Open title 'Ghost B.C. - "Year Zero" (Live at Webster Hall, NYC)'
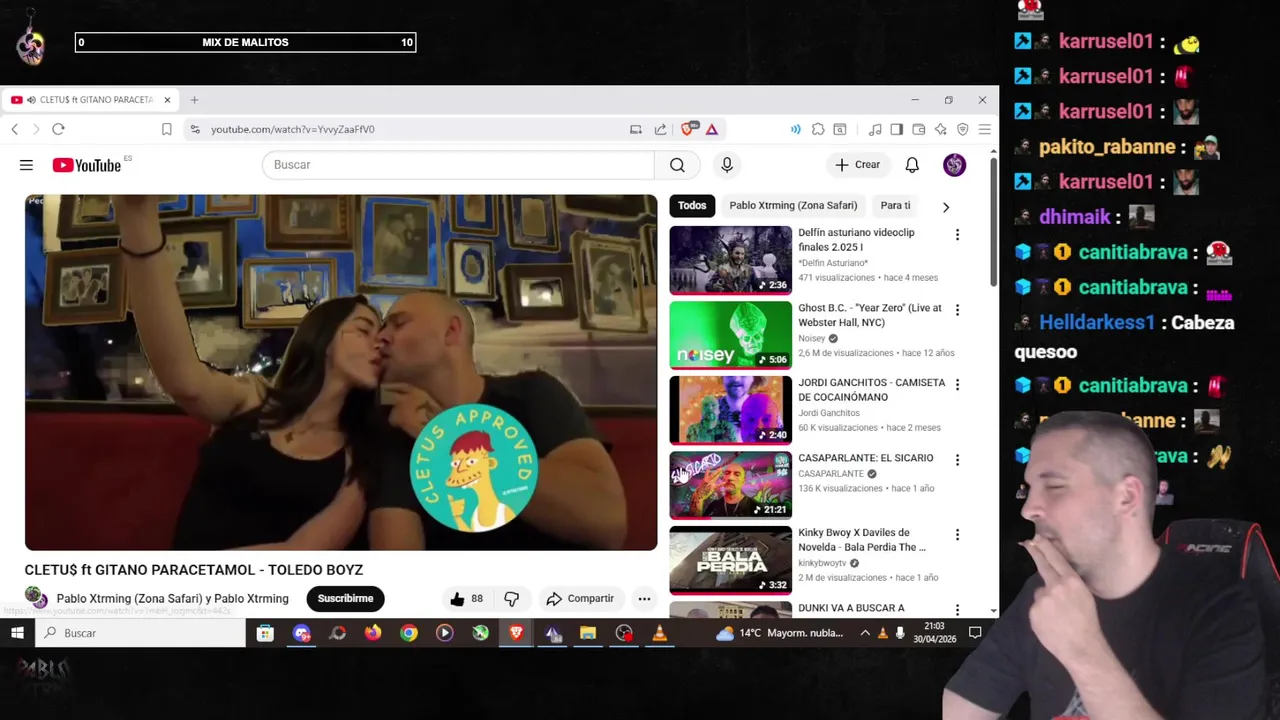The image size is (1280, 720). click(869, 315)
